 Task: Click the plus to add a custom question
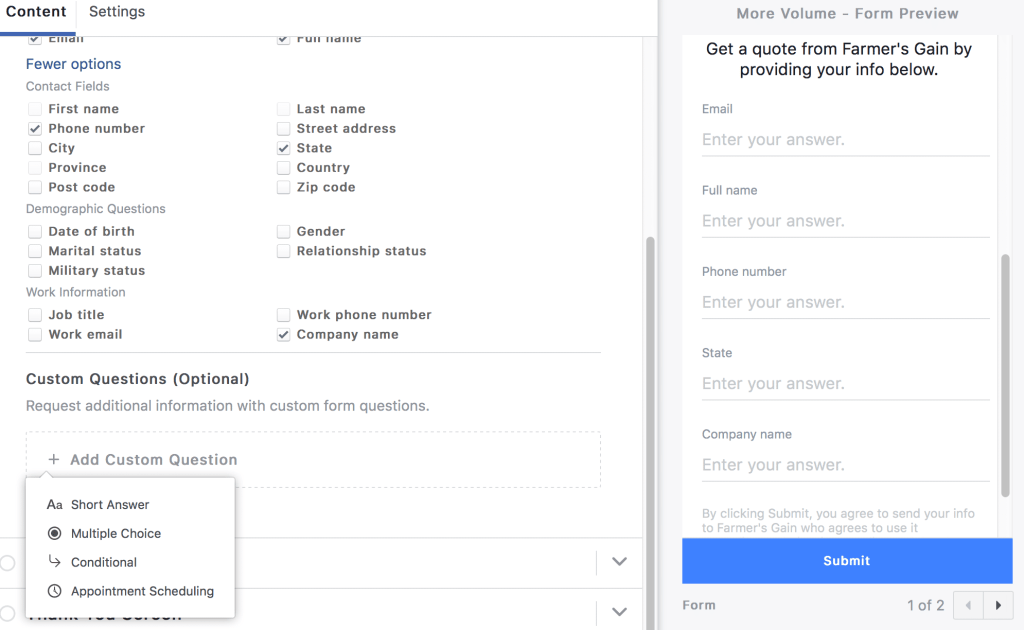(55, 459)
